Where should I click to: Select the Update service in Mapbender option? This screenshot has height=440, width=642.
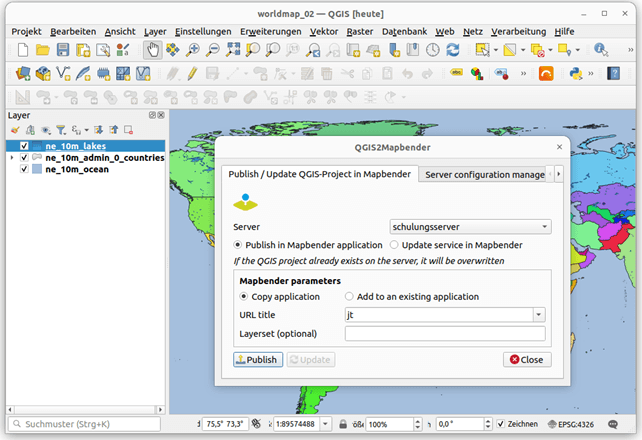tap(395, 245)
